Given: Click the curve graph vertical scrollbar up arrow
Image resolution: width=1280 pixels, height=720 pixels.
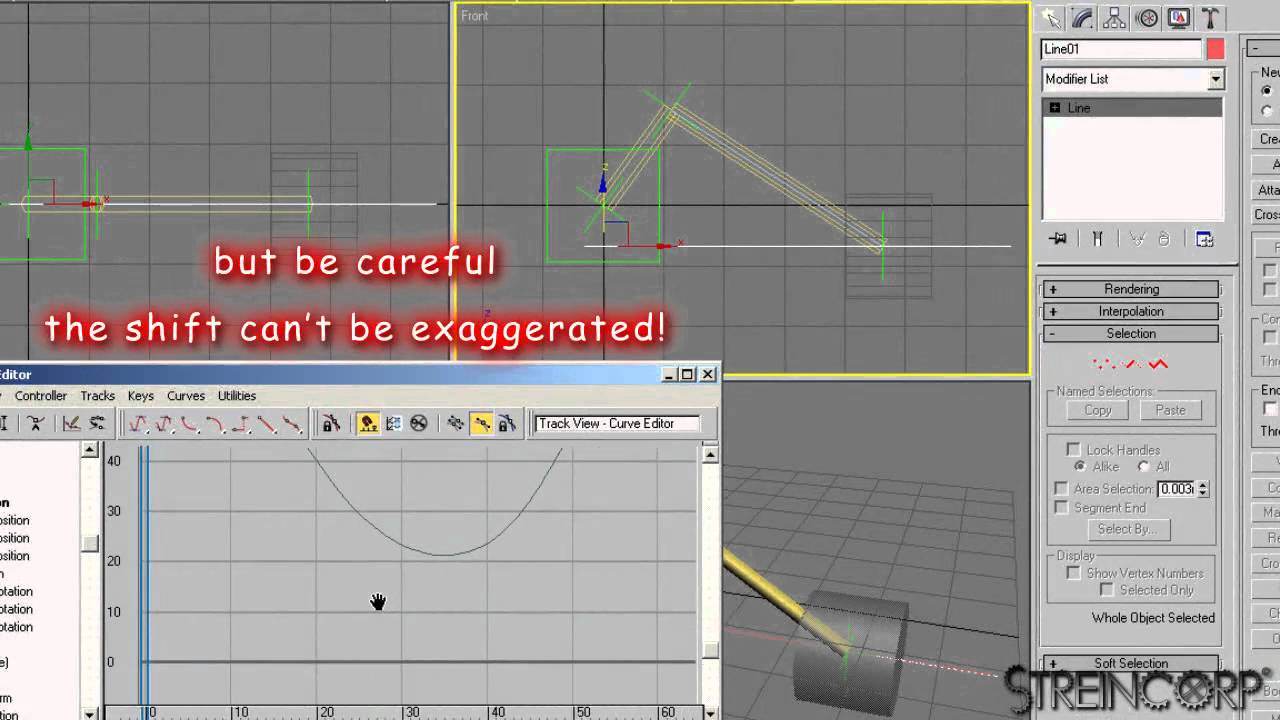Looking at the screenshot, I should (x=710, y=454).
